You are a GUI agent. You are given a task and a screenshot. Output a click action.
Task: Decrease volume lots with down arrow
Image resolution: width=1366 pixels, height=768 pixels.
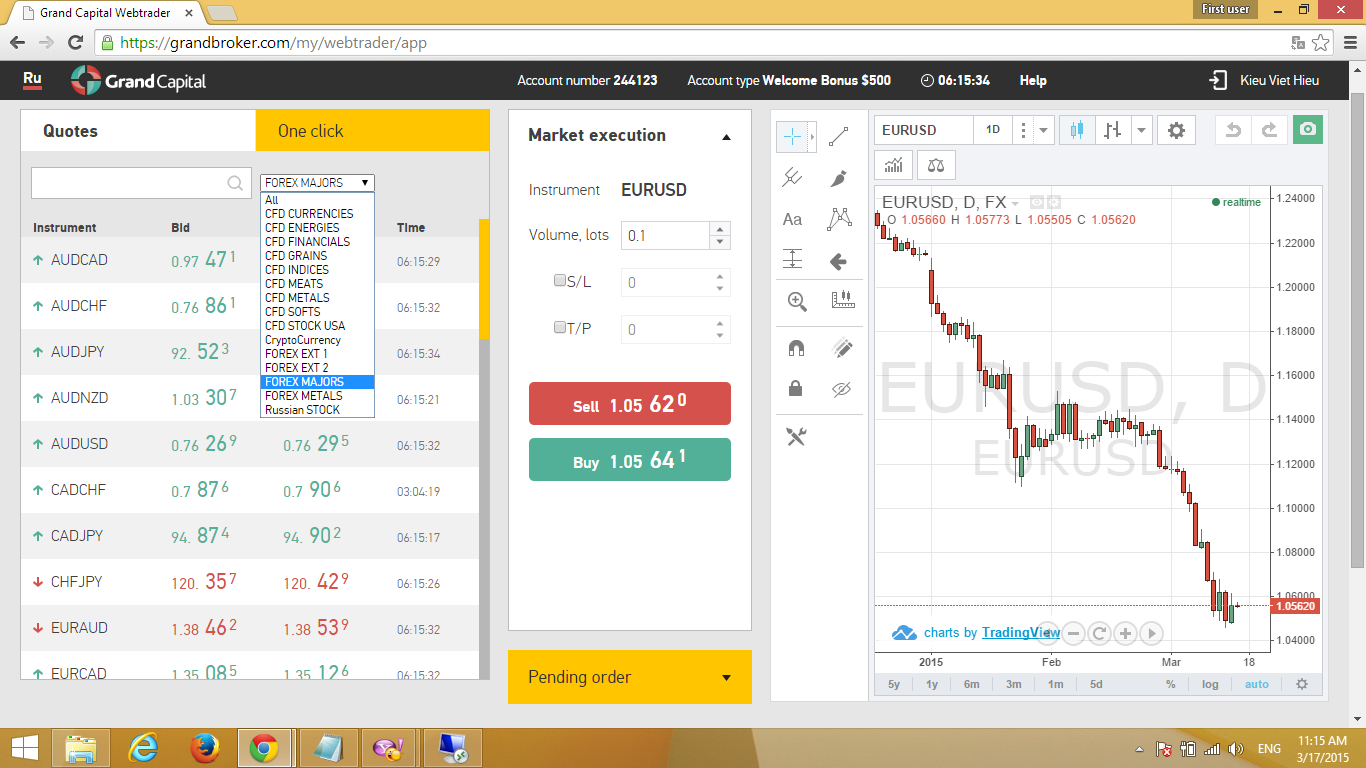[719, 243]
